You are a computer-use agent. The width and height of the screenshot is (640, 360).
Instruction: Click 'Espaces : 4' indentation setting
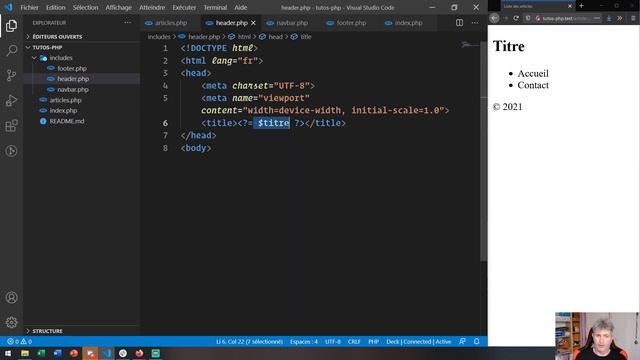pyautogui.click(x=304, y=342)
